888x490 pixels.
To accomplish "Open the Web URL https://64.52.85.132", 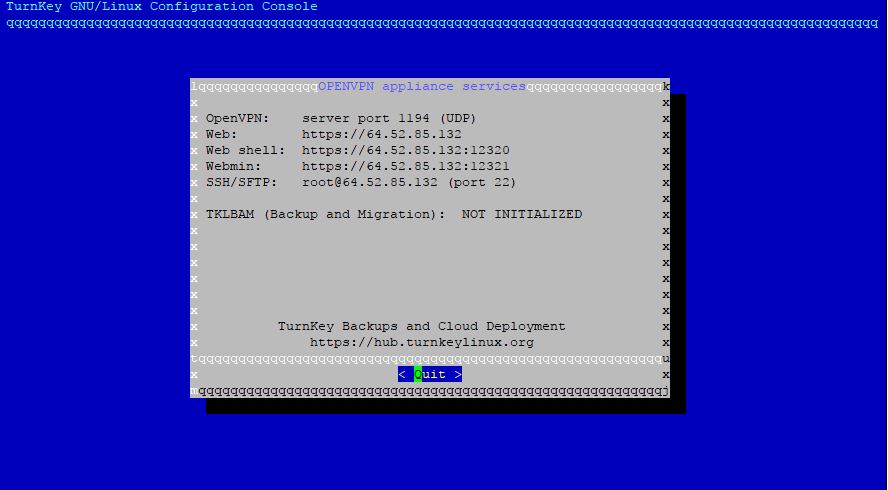I will 382,134.
